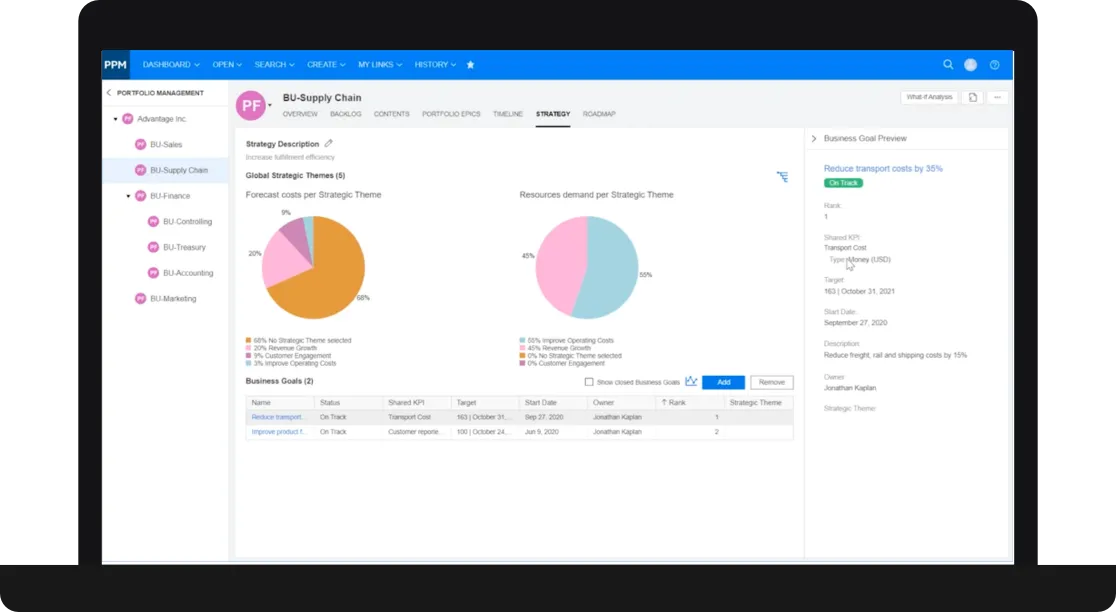Screen dimensions: 1116x612
Task: Enable Show closed Business Goals
Action: (590, 381)
